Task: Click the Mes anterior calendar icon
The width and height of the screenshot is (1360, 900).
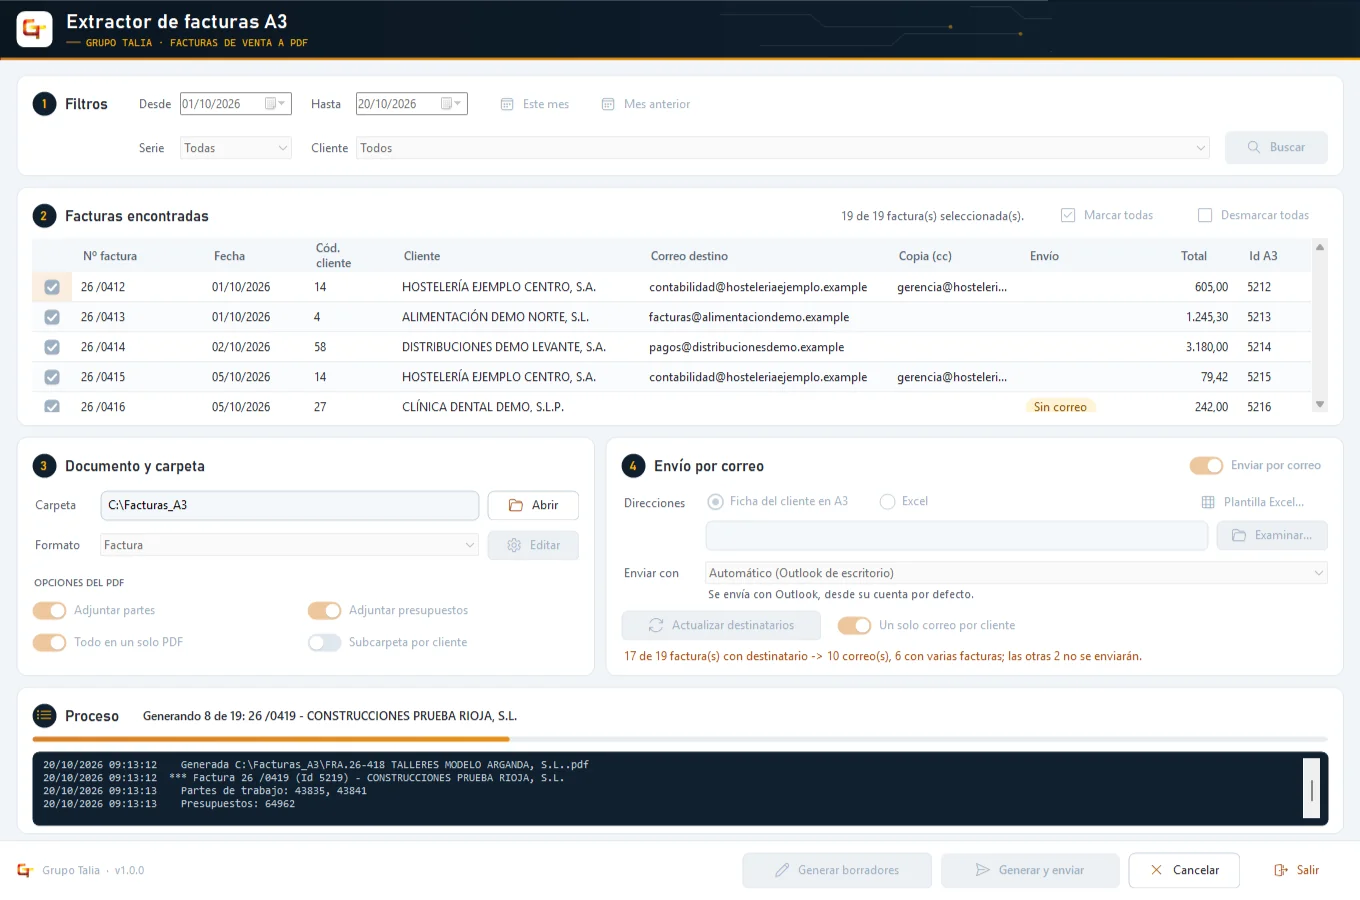Action: click(x=608, y=104)
